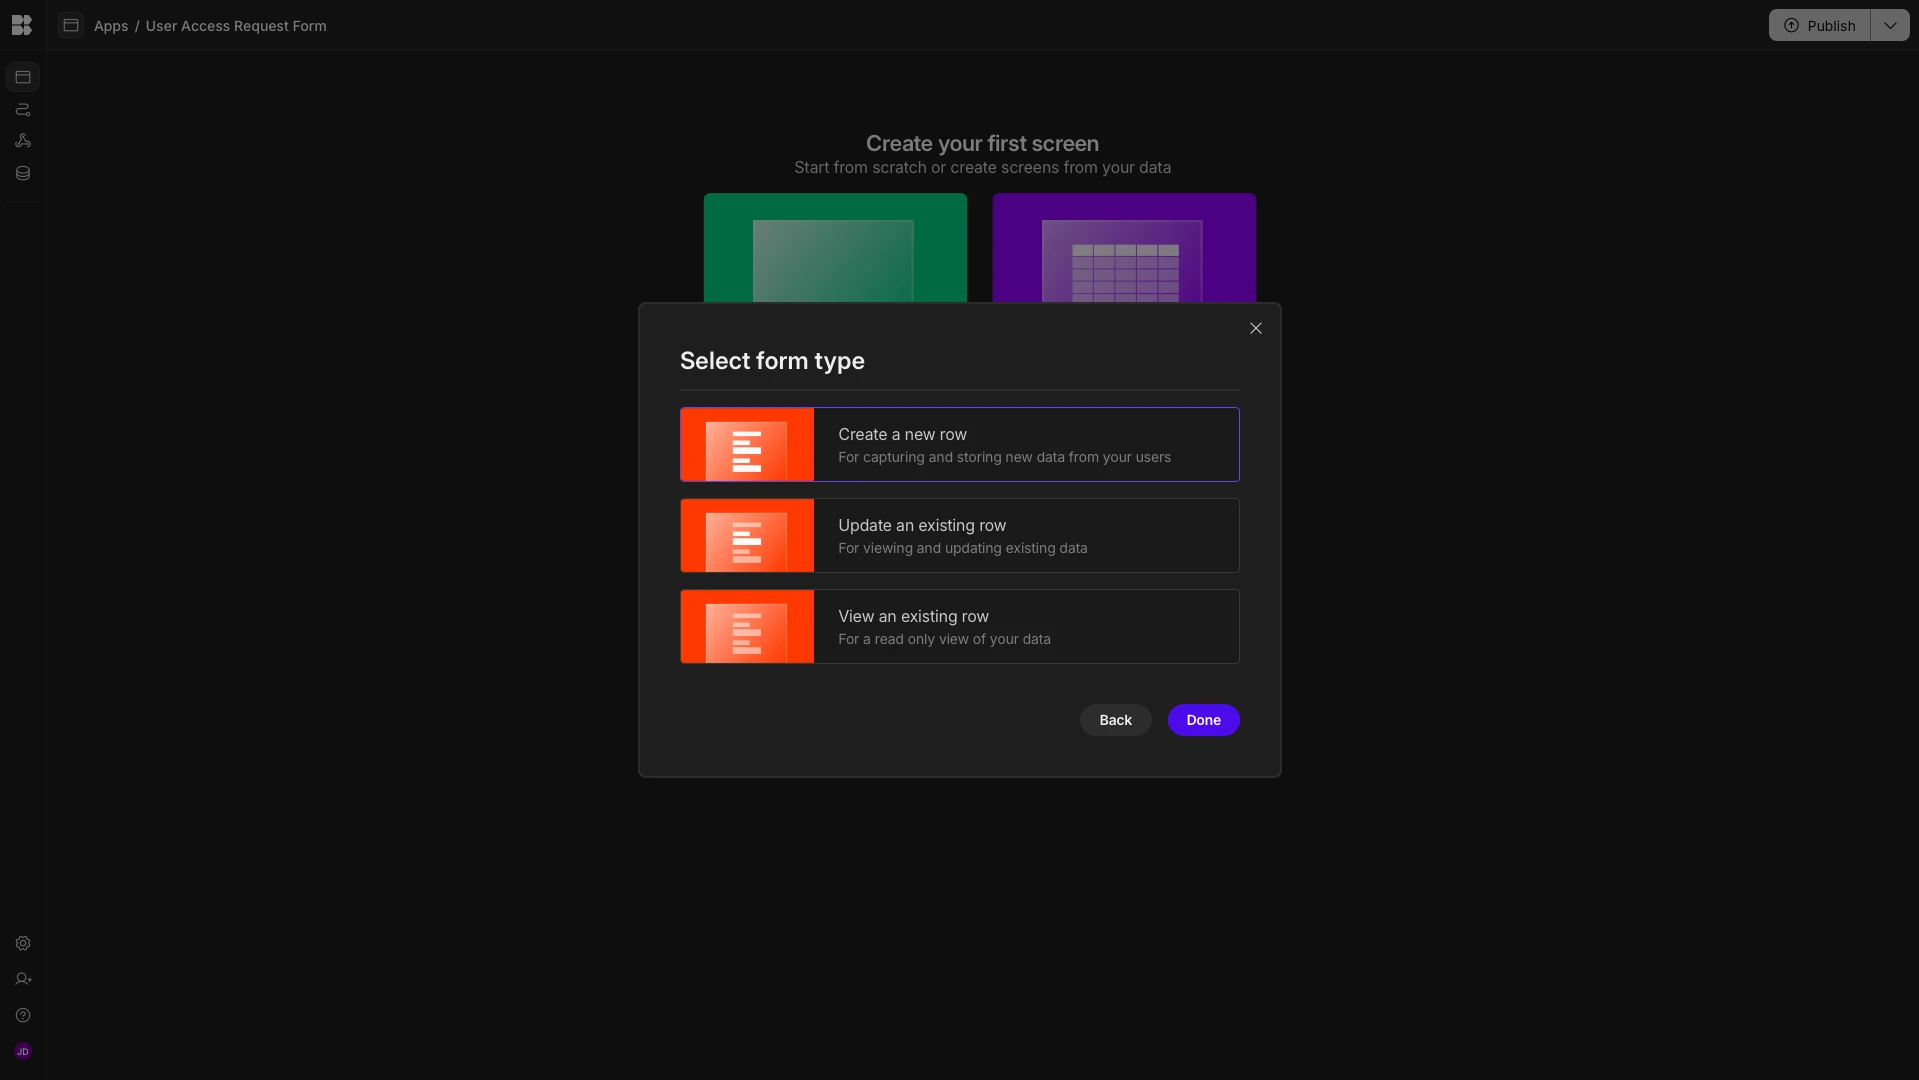Open the Automations panel icon
The height and width of the screenshot is (1080, 1919).
pos(22,141)
